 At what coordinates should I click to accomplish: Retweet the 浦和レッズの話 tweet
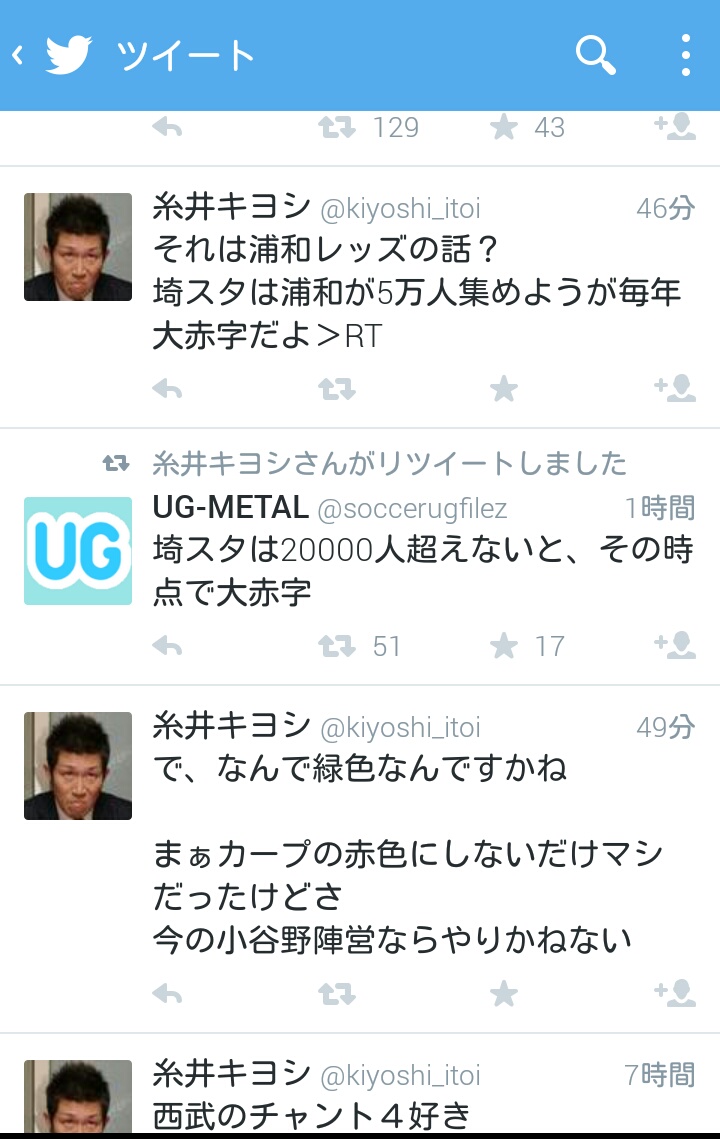click(x=336, y=390)
